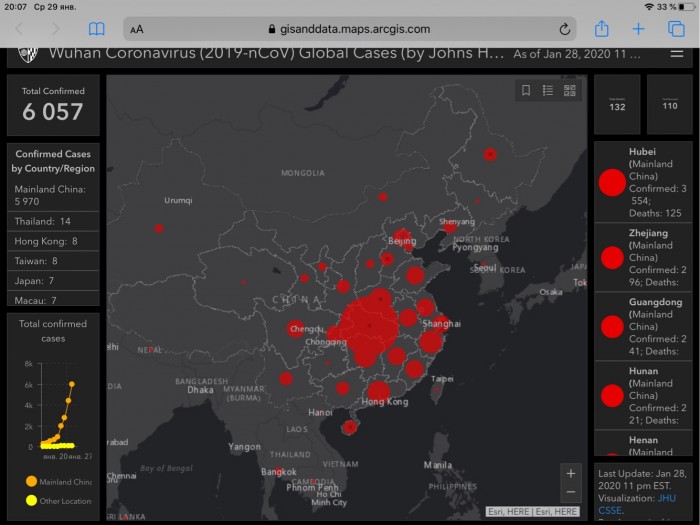Click the Esri, HERE attribution

(x=533, y=512)
